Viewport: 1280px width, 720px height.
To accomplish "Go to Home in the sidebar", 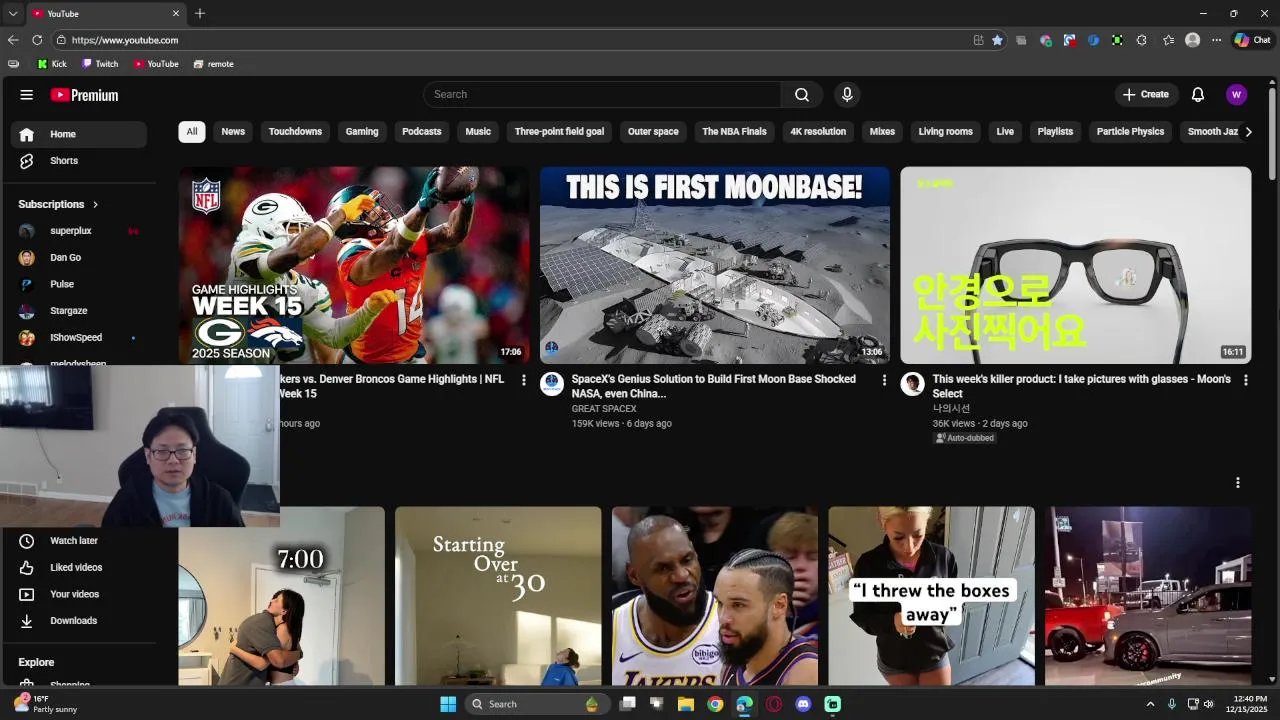I will pyautogui.click(x=79, y=134).
